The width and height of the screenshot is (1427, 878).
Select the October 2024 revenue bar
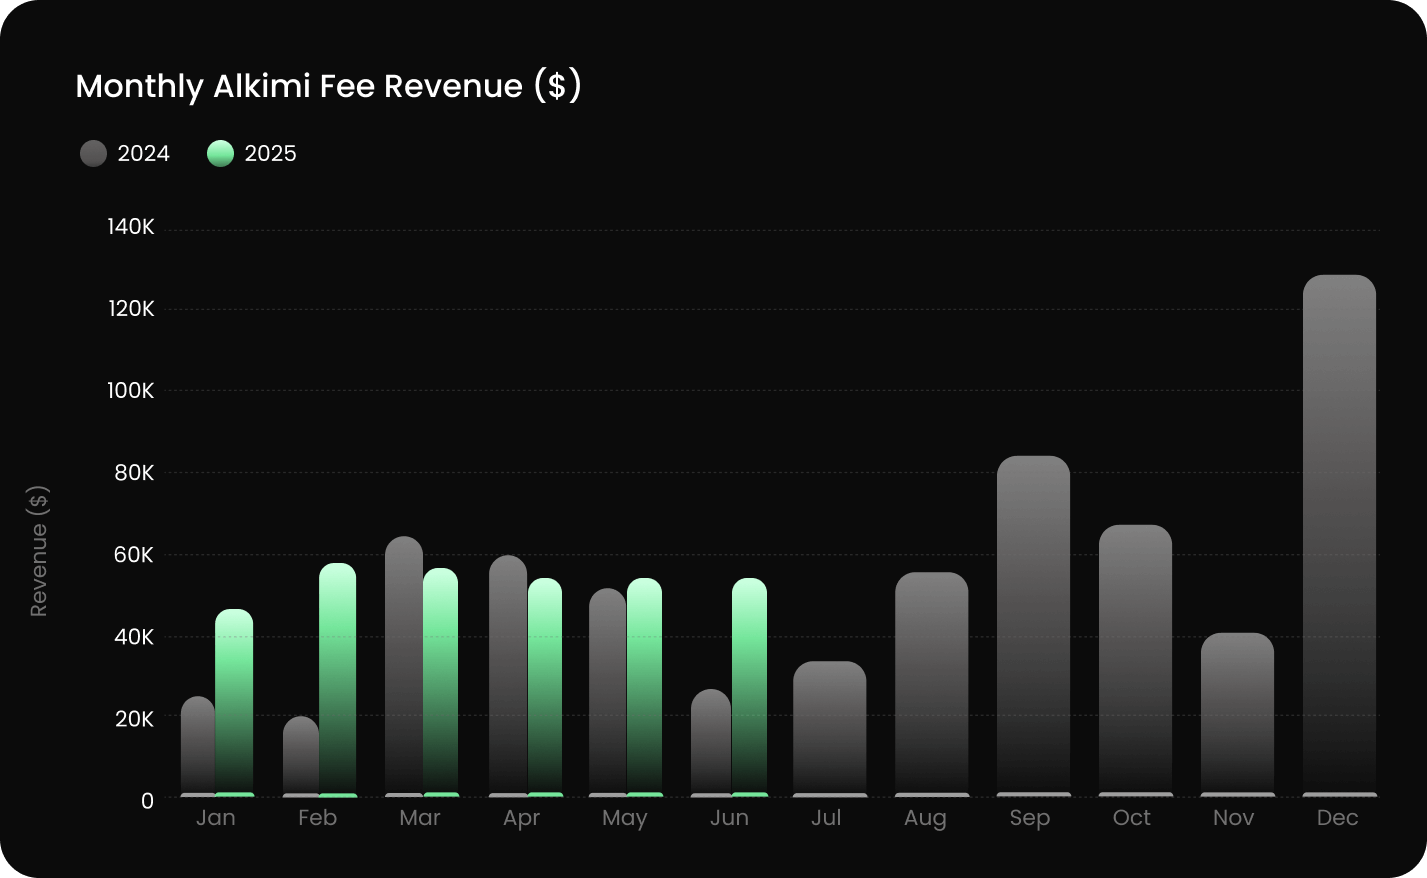(1135, 660)
